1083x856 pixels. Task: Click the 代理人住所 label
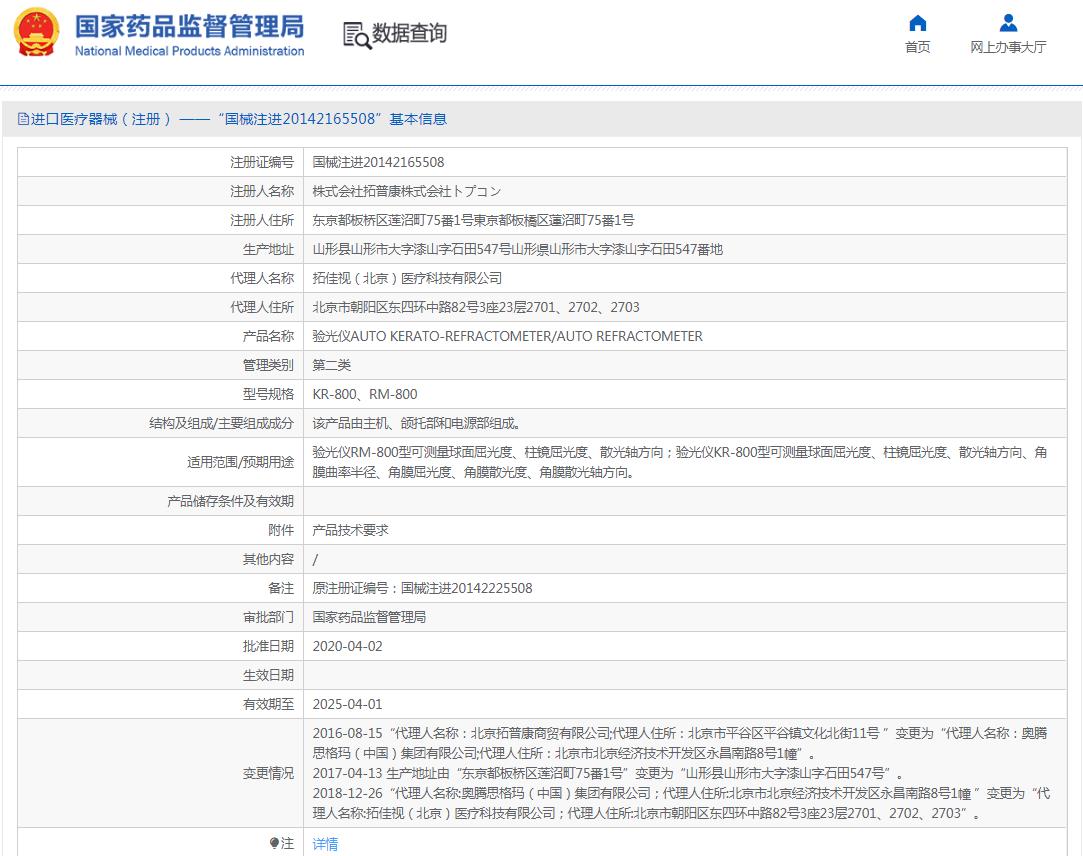pos(262,307)
